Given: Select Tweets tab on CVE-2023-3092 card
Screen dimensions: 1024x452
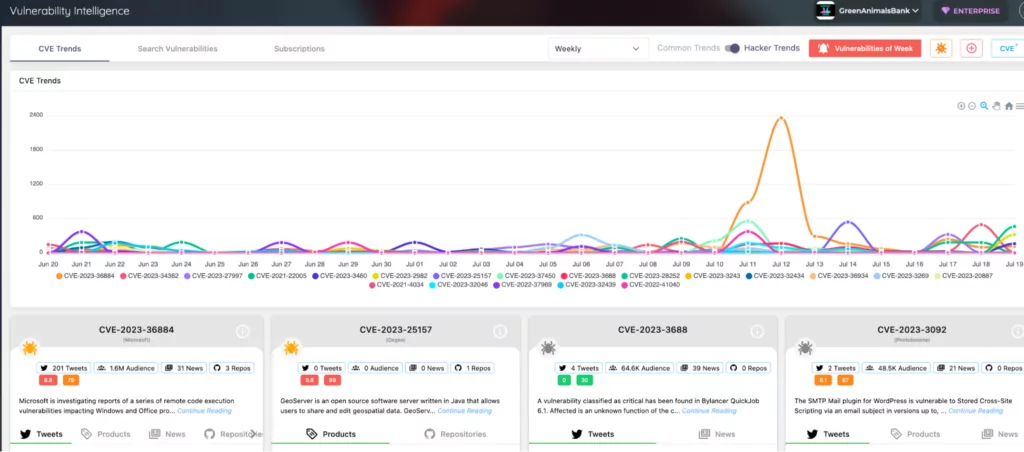Looking at the screenshot, I should coord(828,434).
